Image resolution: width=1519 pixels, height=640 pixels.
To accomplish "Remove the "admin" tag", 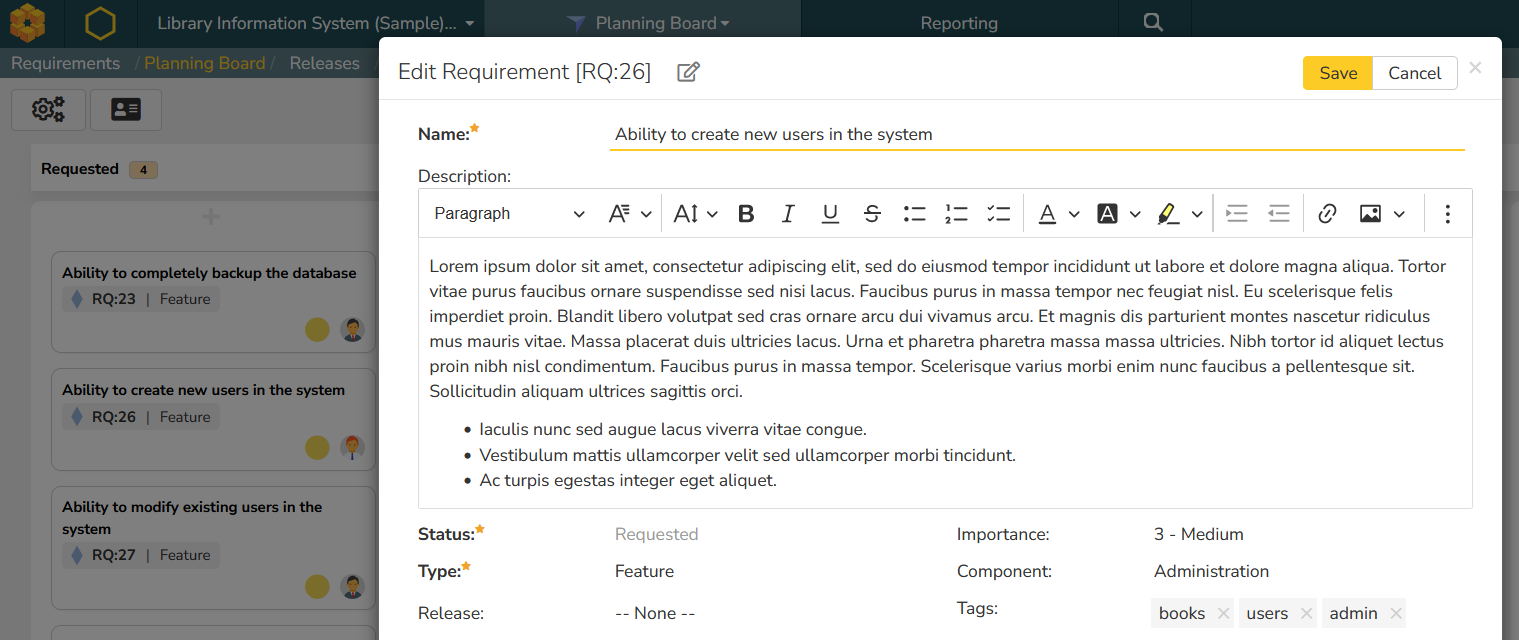I will (x=1396, y=614).
